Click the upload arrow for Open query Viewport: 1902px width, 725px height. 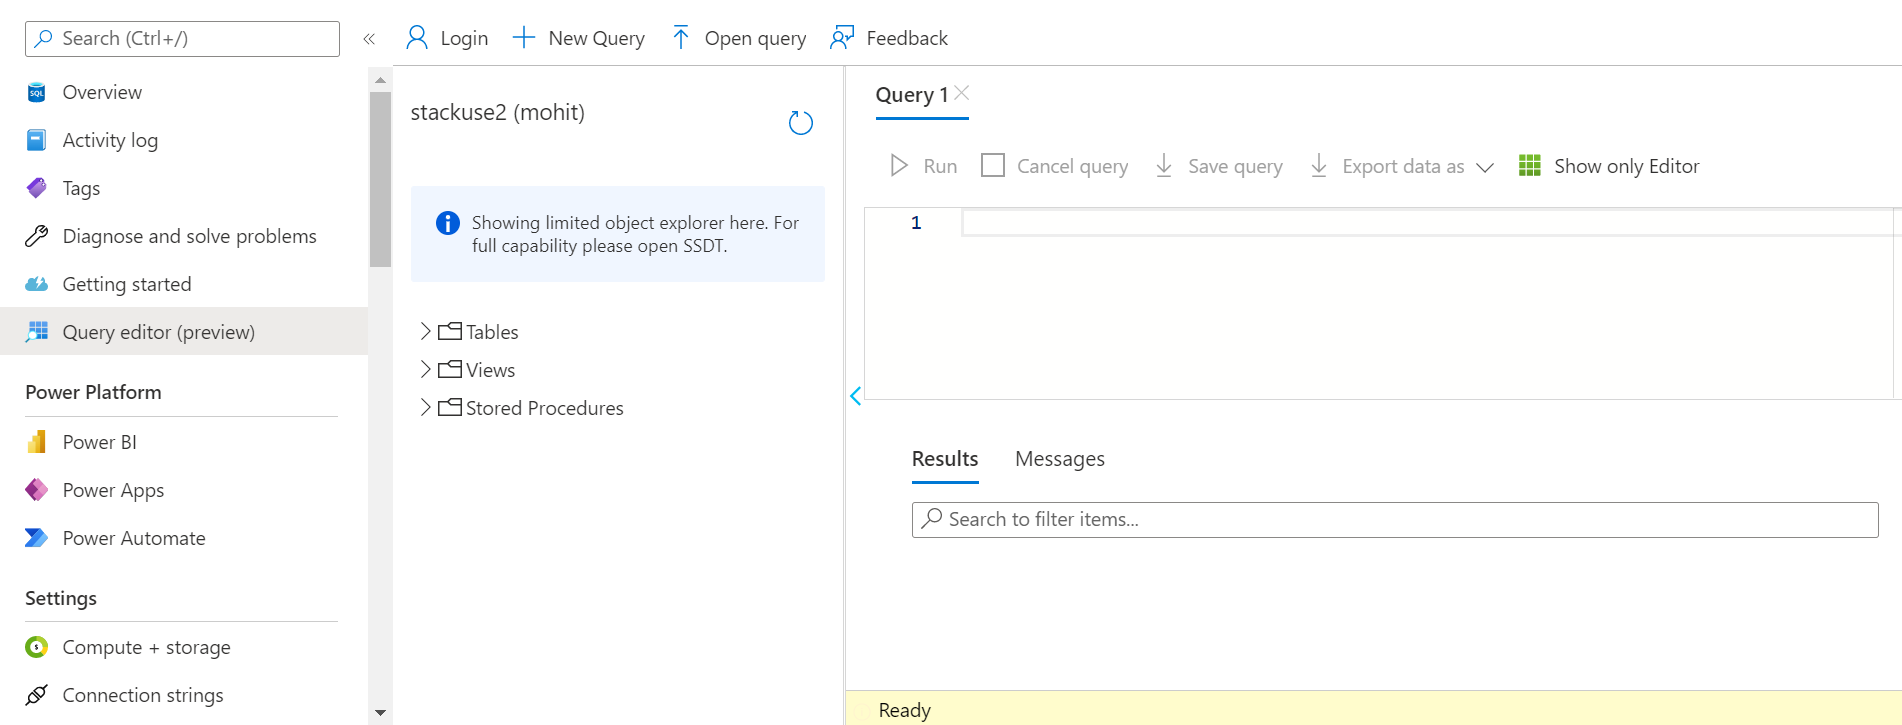click(681, 38)
